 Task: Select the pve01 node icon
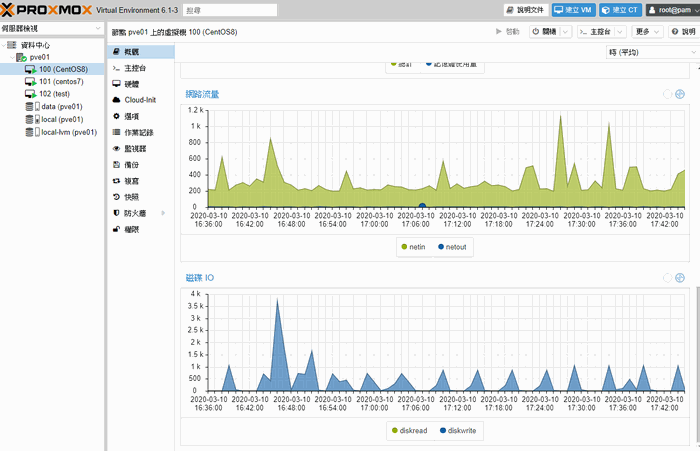pyautogui.click(x=21, y=57)
